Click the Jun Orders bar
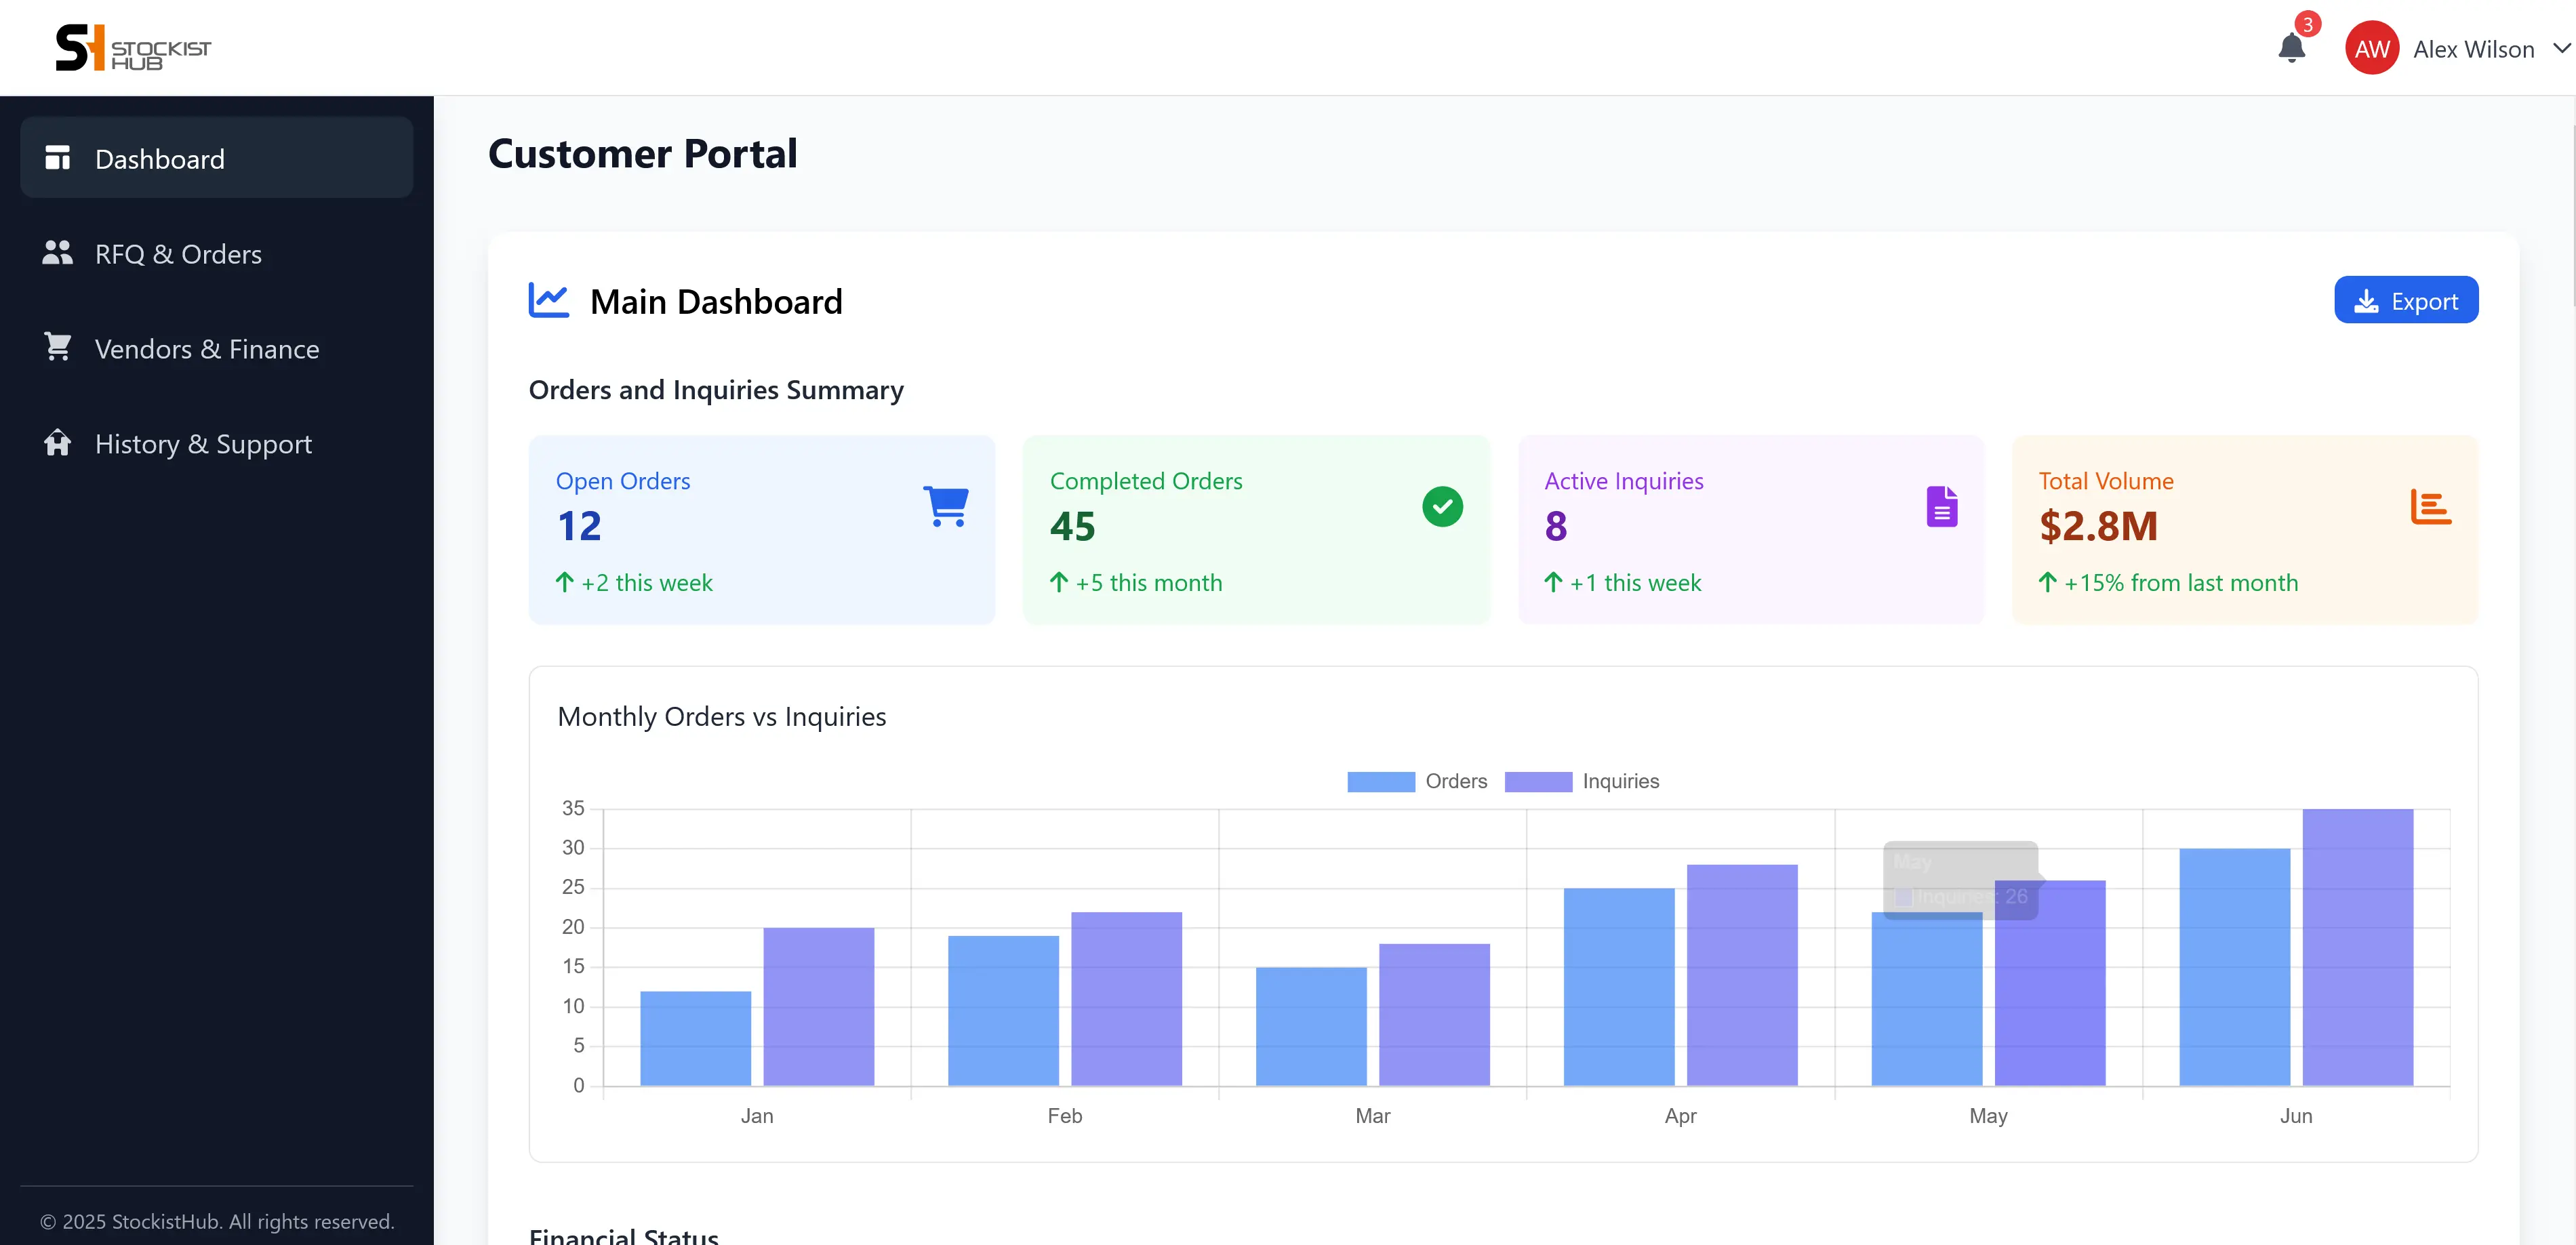 (x=2234, y=967)
